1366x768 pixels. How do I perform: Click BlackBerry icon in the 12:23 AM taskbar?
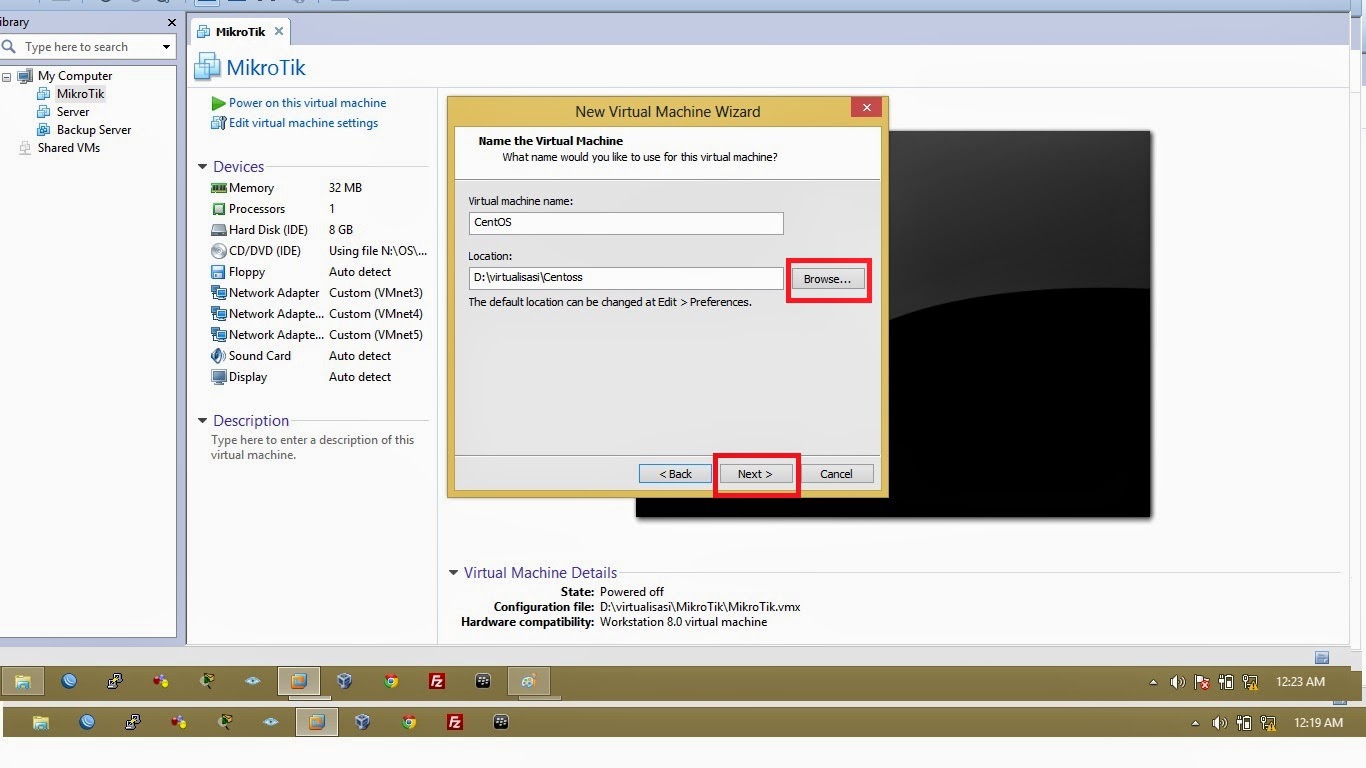[x=483, y=682]
